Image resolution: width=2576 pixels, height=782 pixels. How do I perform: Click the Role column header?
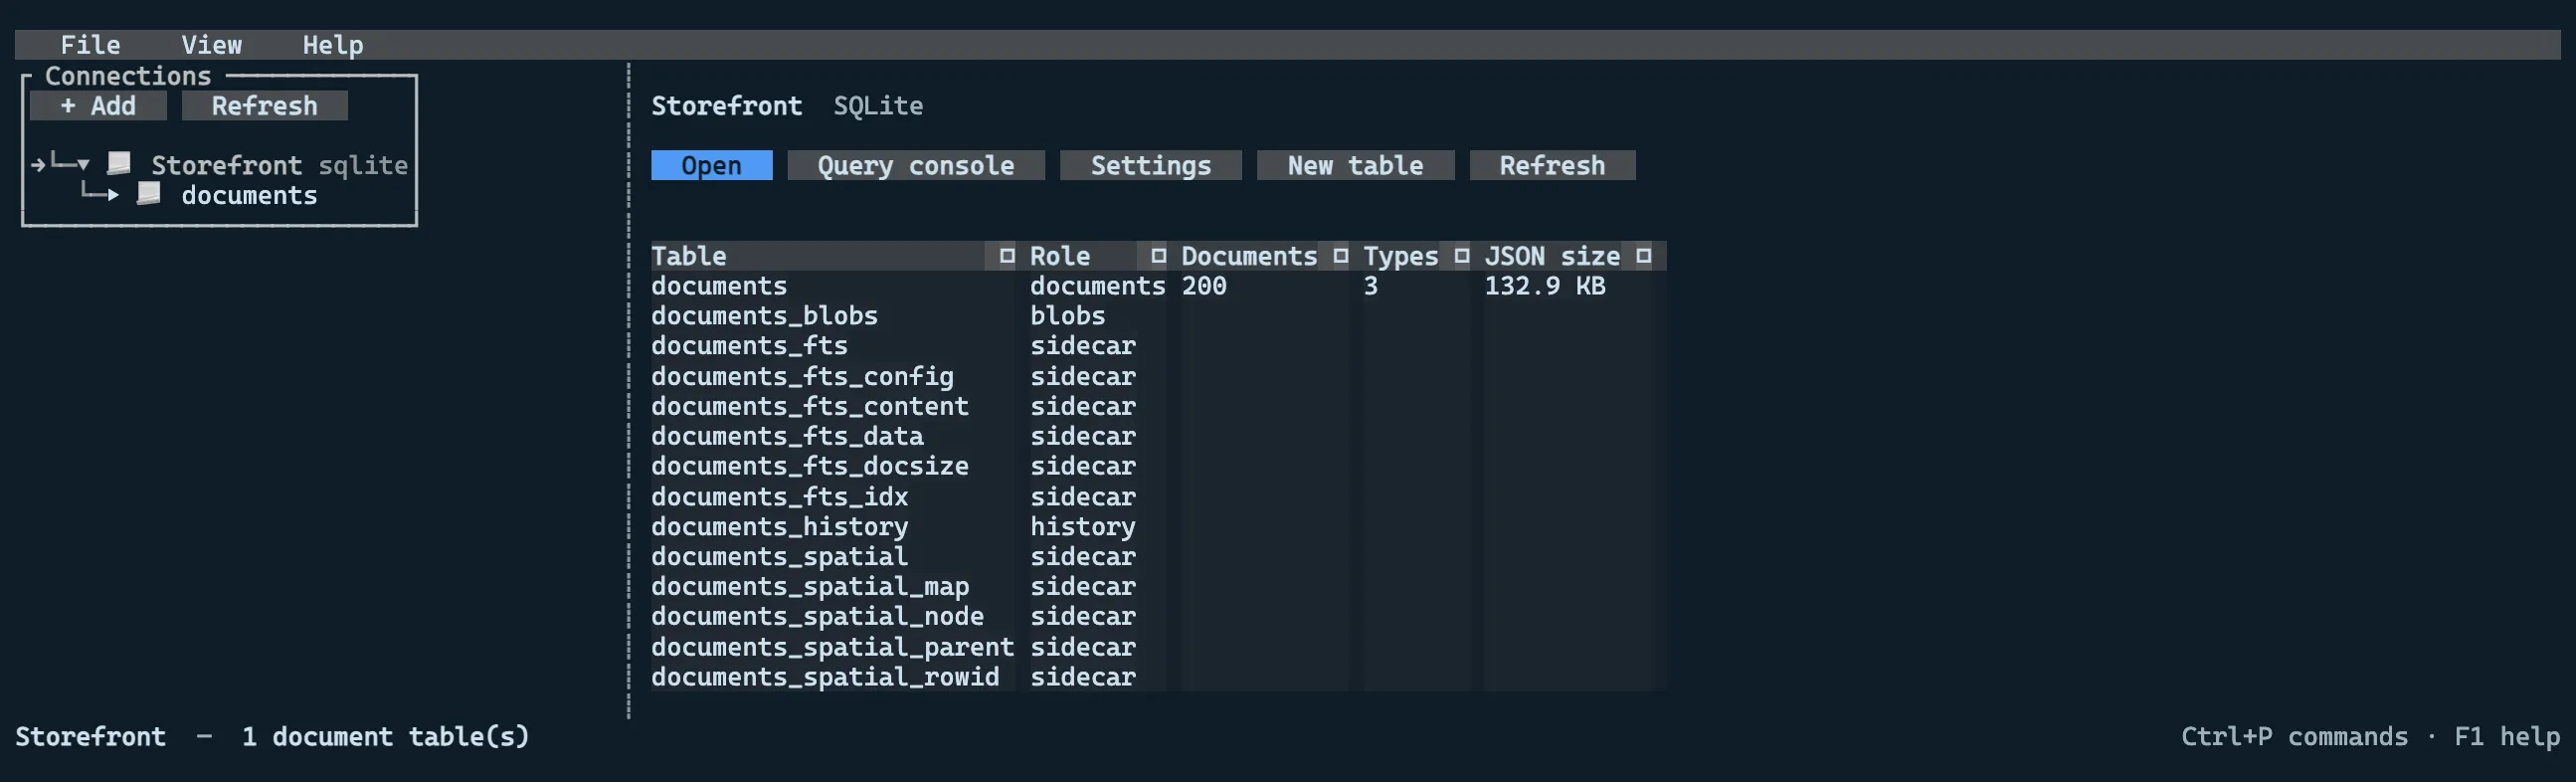[1098, 256]
